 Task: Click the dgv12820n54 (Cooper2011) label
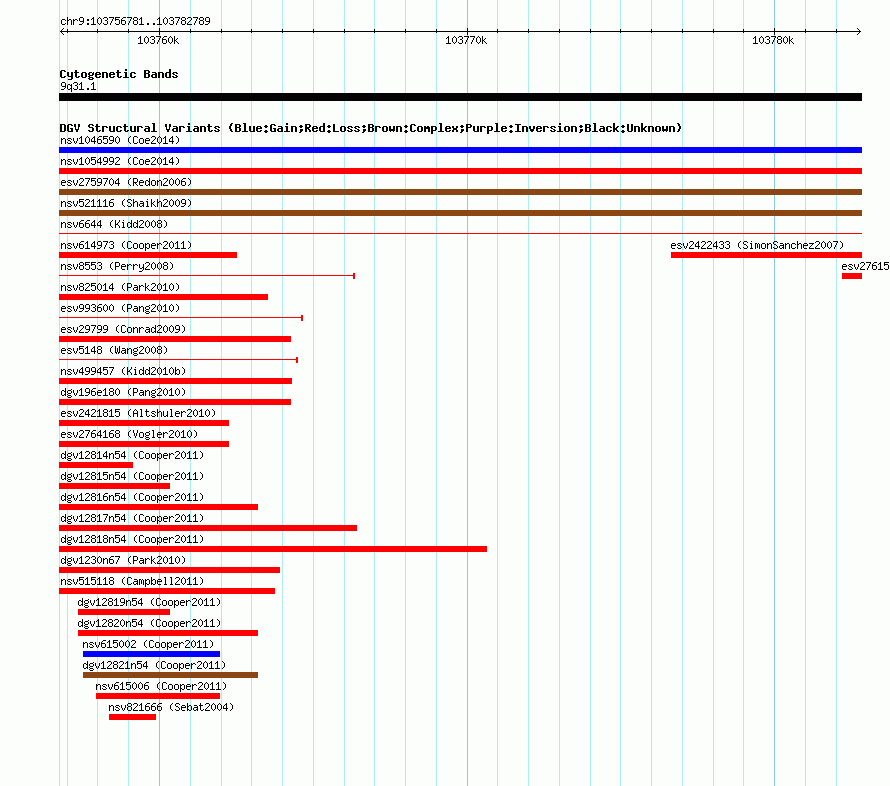pyautogui.click(x=149, y=623)
